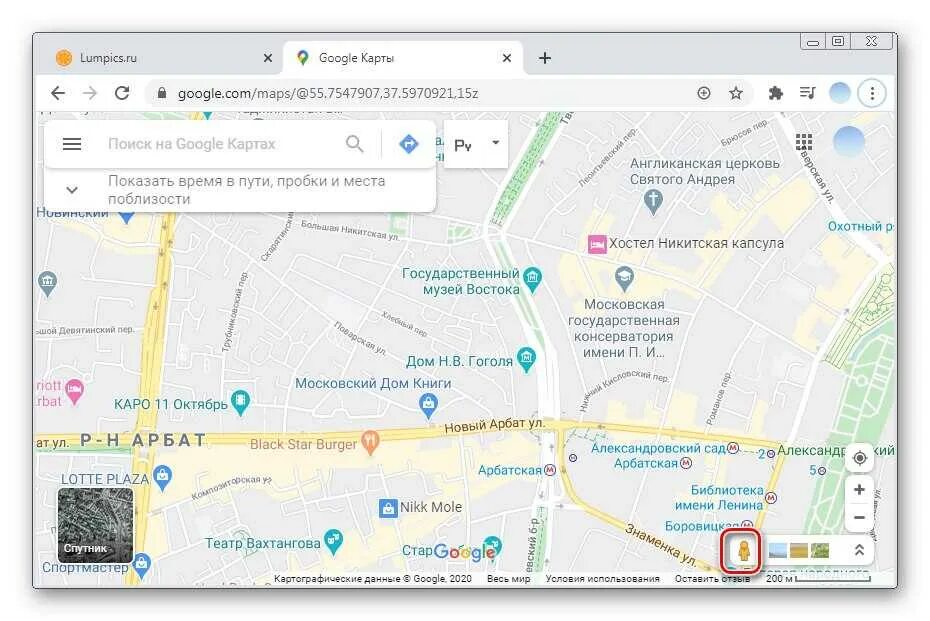This screenshot has height=621, width=930.
Task: Expand the imagery strip with double chevron
Action: click(858, 550)
